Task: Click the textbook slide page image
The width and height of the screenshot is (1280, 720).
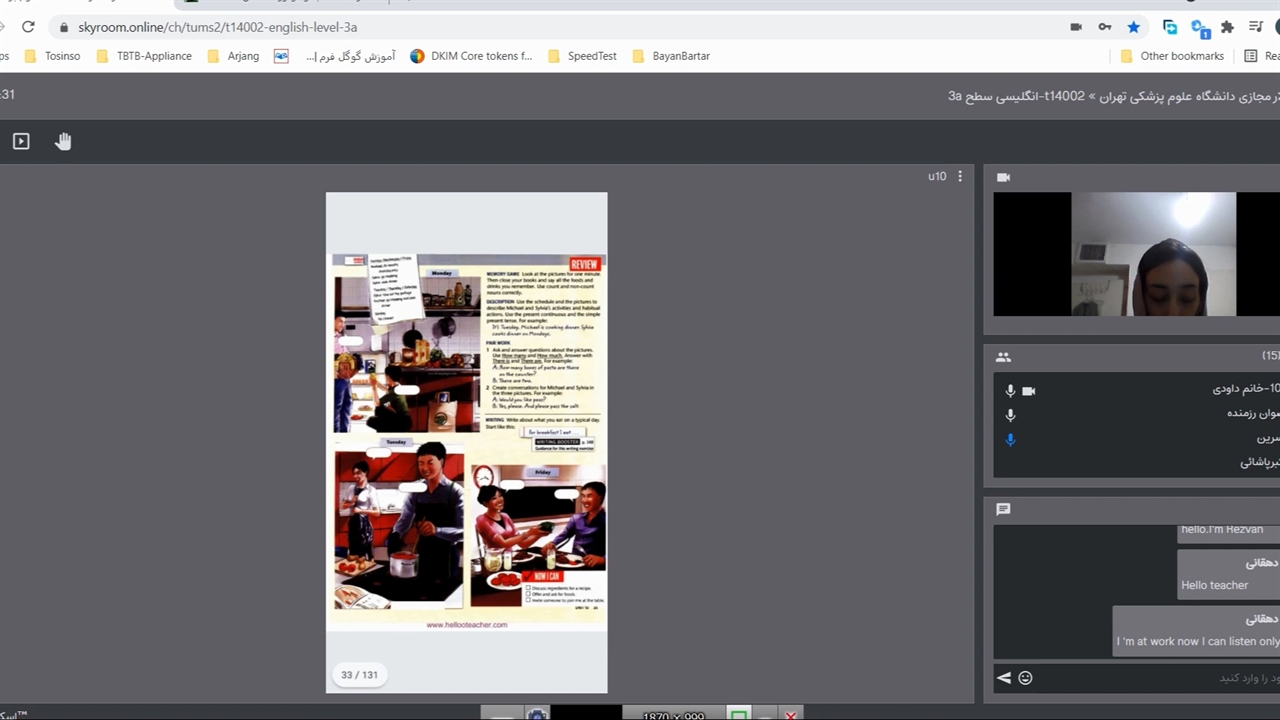Action: point(468,440)
